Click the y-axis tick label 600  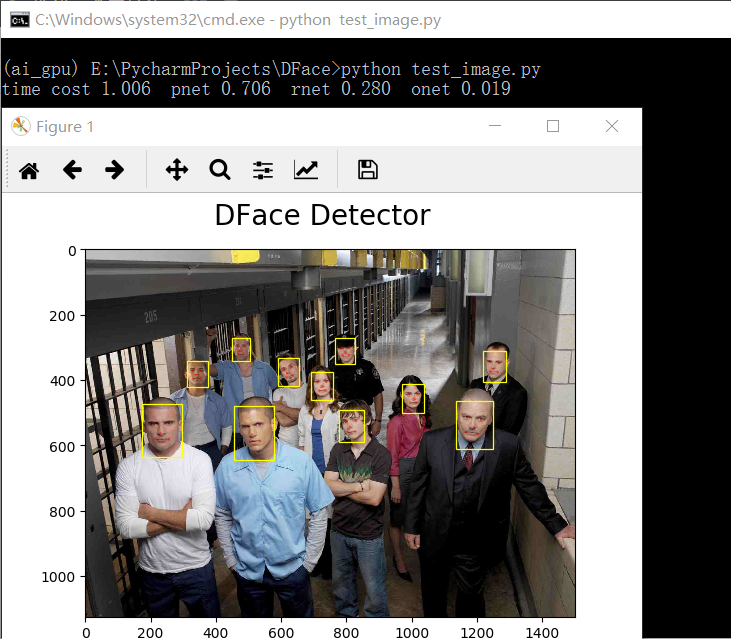[x=62, y=447]
